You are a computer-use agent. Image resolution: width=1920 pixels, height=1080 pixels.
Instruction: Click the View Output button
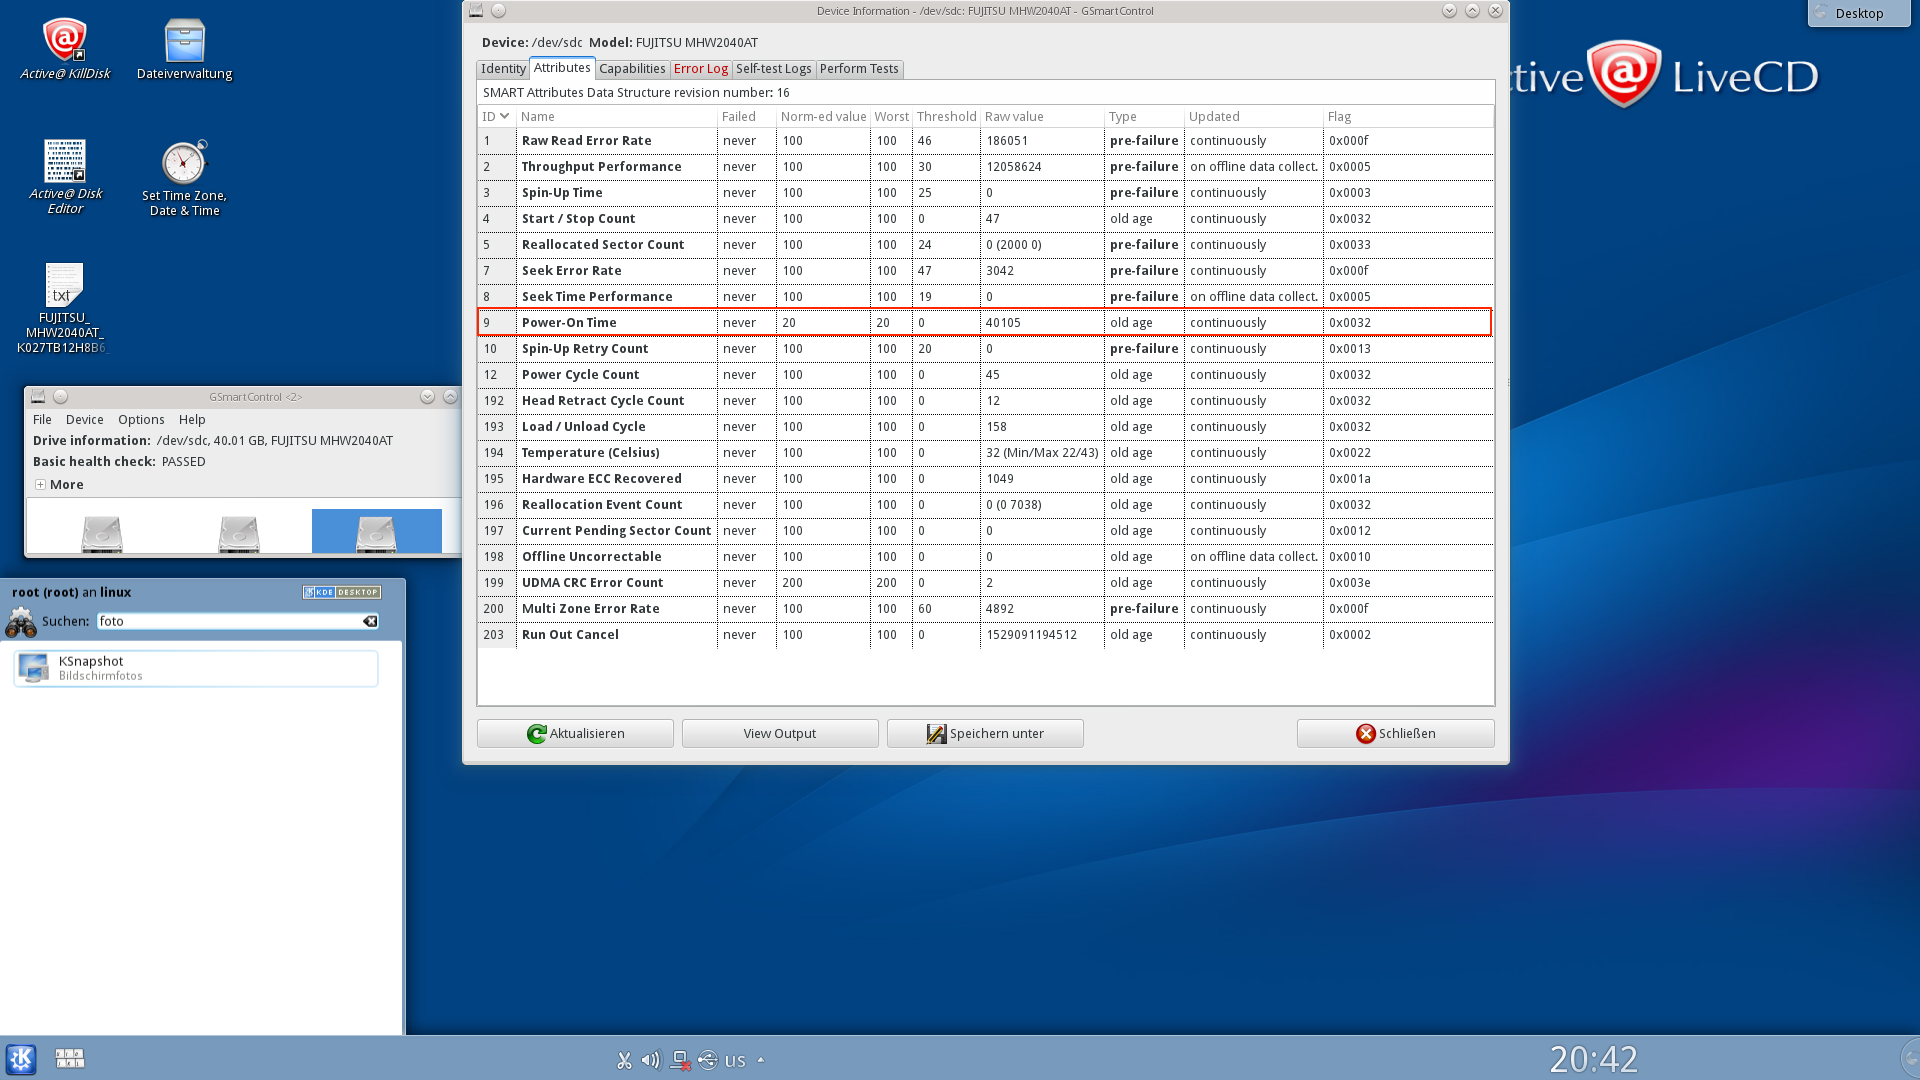point(779,733)
